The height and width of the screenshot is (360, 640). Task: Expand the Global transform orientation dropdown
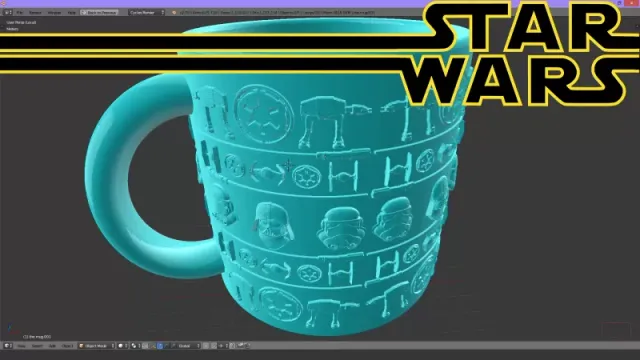(188, 346)
